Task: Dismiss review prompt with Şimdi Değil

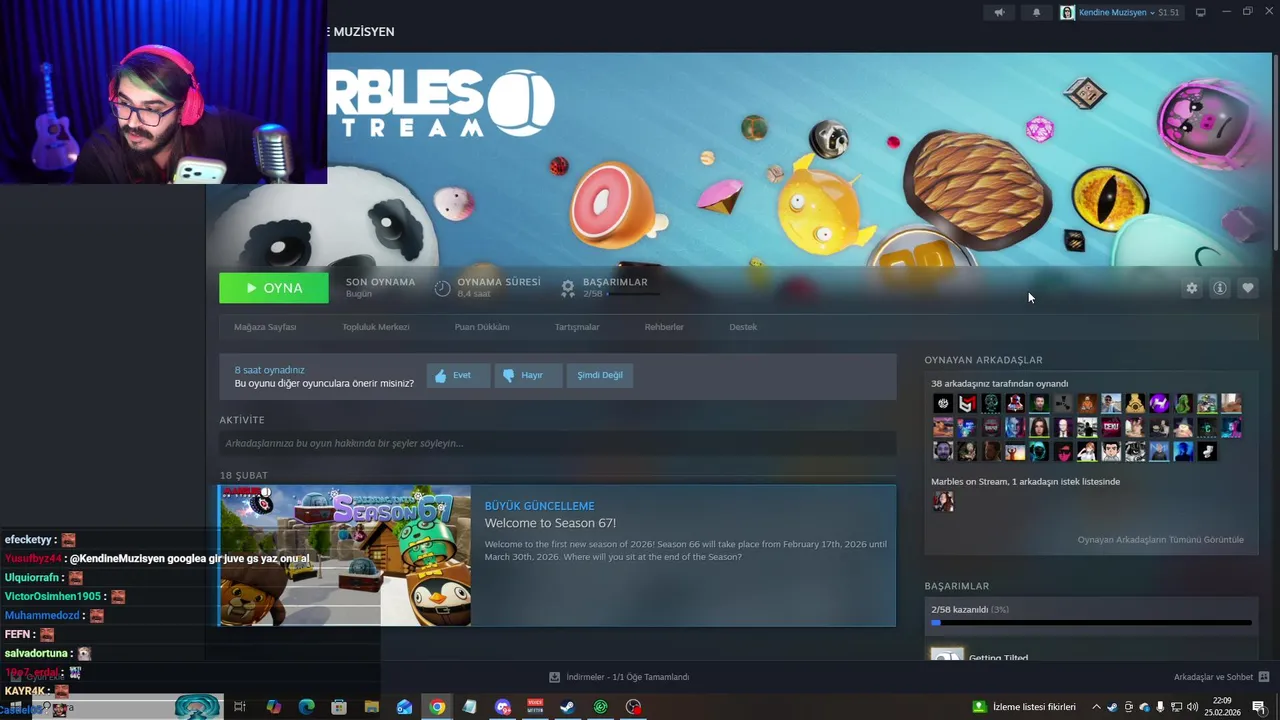Action: coord(600,375)
